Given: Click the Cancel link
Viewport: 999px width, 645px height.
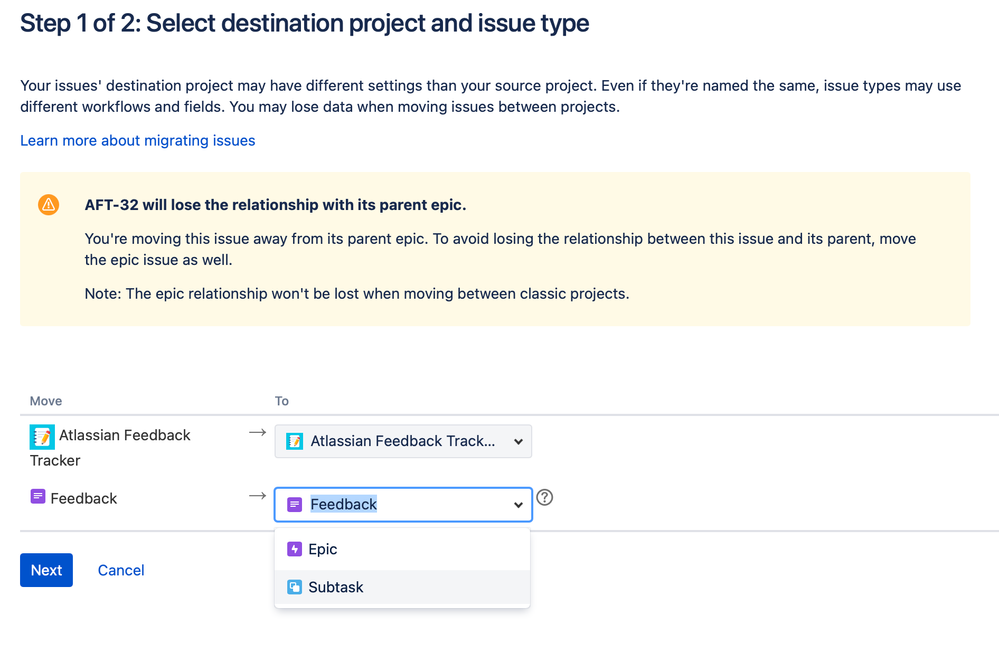Looking at the screenshot, I should coord(121,570).
